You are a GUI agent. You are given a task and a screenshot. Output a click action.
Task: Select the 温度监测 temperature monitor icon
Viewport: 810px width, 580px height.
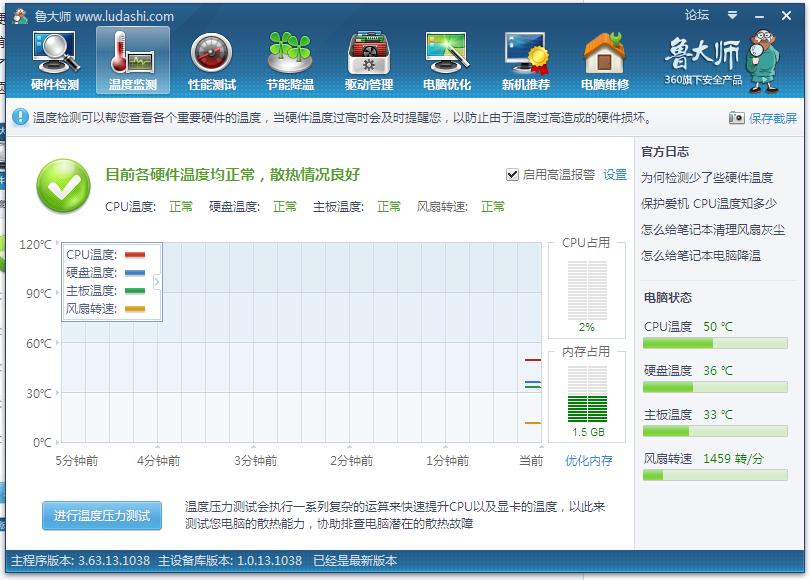point(134,57)
